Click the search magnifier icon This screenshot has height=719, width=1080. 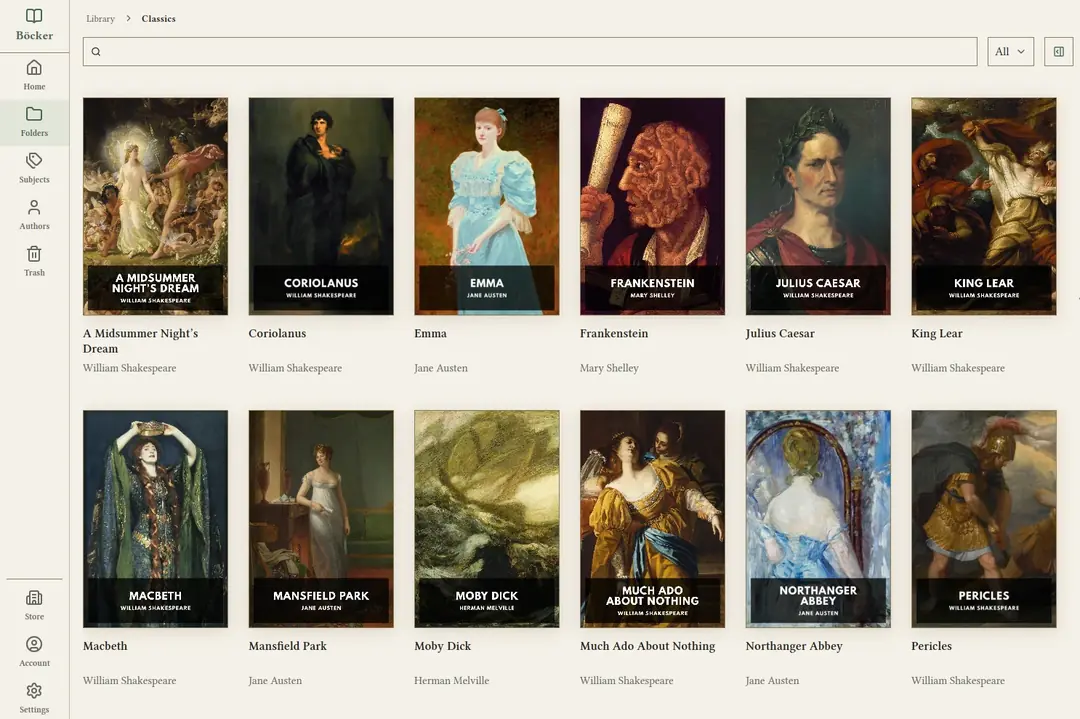tap(96, 52)
